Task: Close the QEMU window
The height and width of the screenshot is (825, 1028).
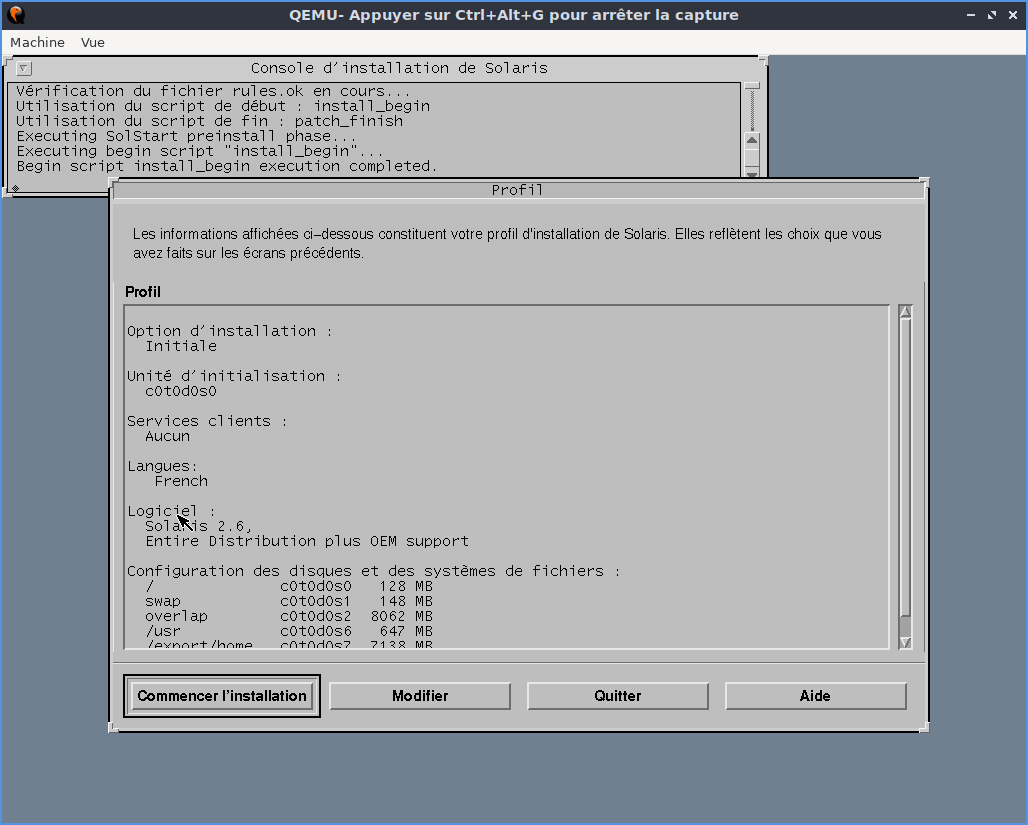Action: (x=1013, y=14)
